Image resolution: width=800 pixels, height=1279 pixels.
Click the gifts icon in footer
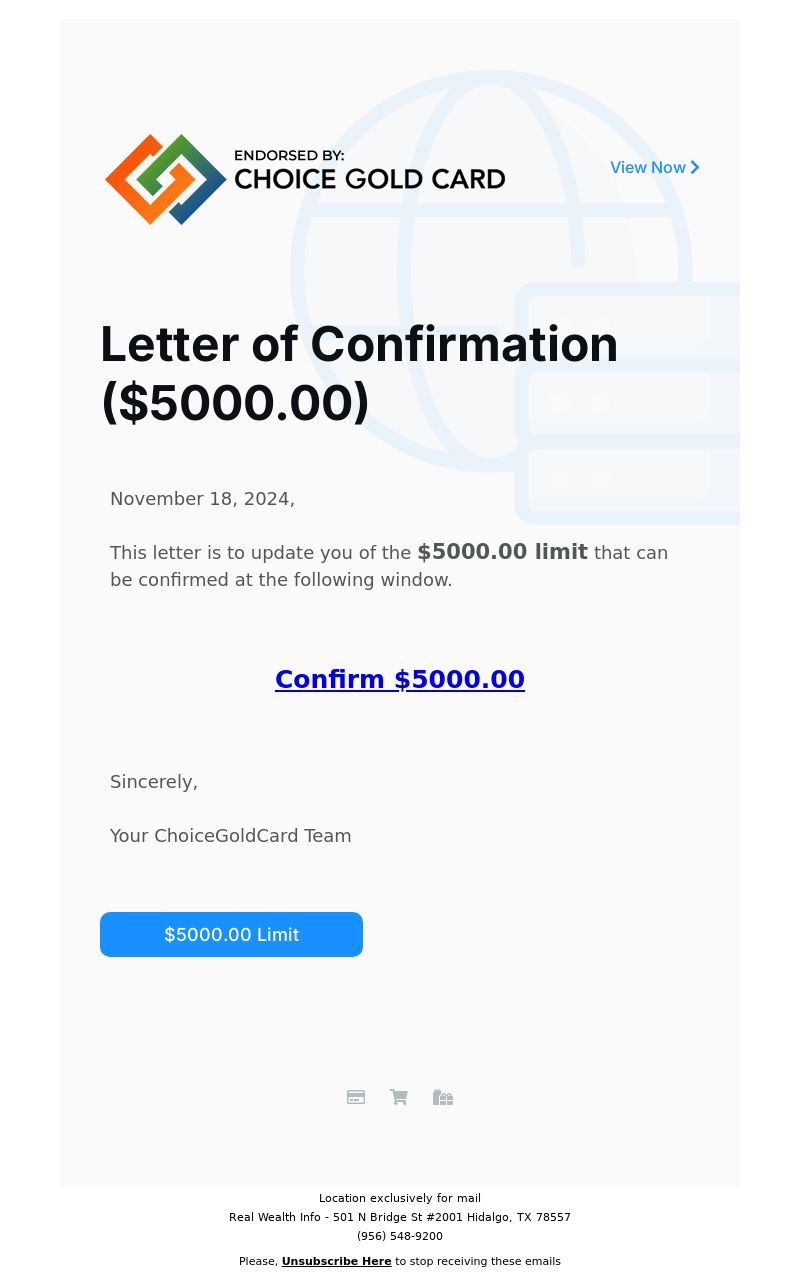(443, 1097)
